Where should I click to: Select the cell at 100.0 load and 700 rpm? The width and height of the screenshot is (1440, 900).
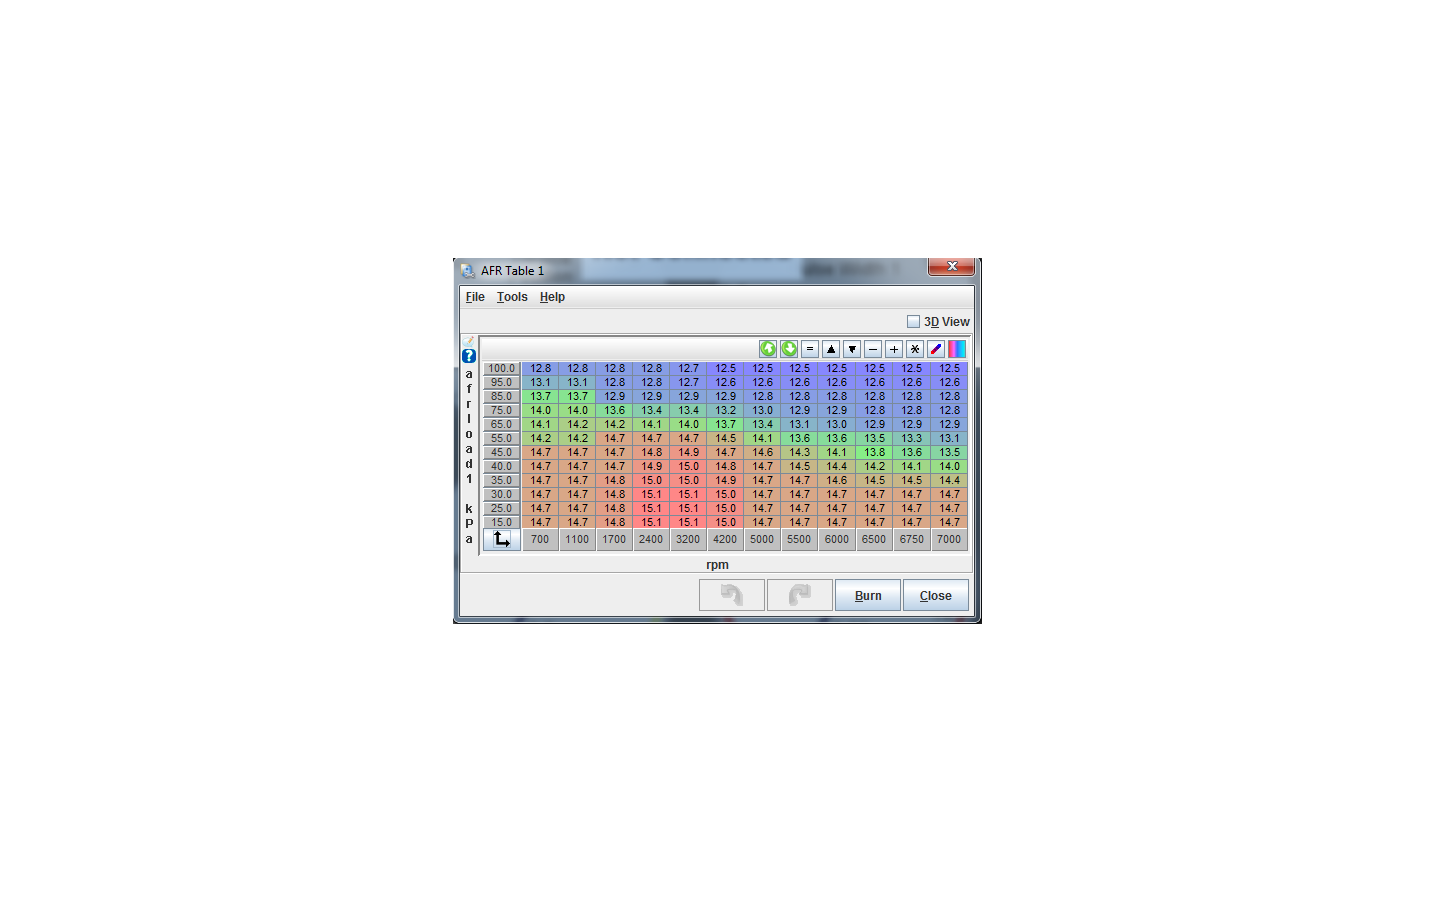[x=540, y=368]
